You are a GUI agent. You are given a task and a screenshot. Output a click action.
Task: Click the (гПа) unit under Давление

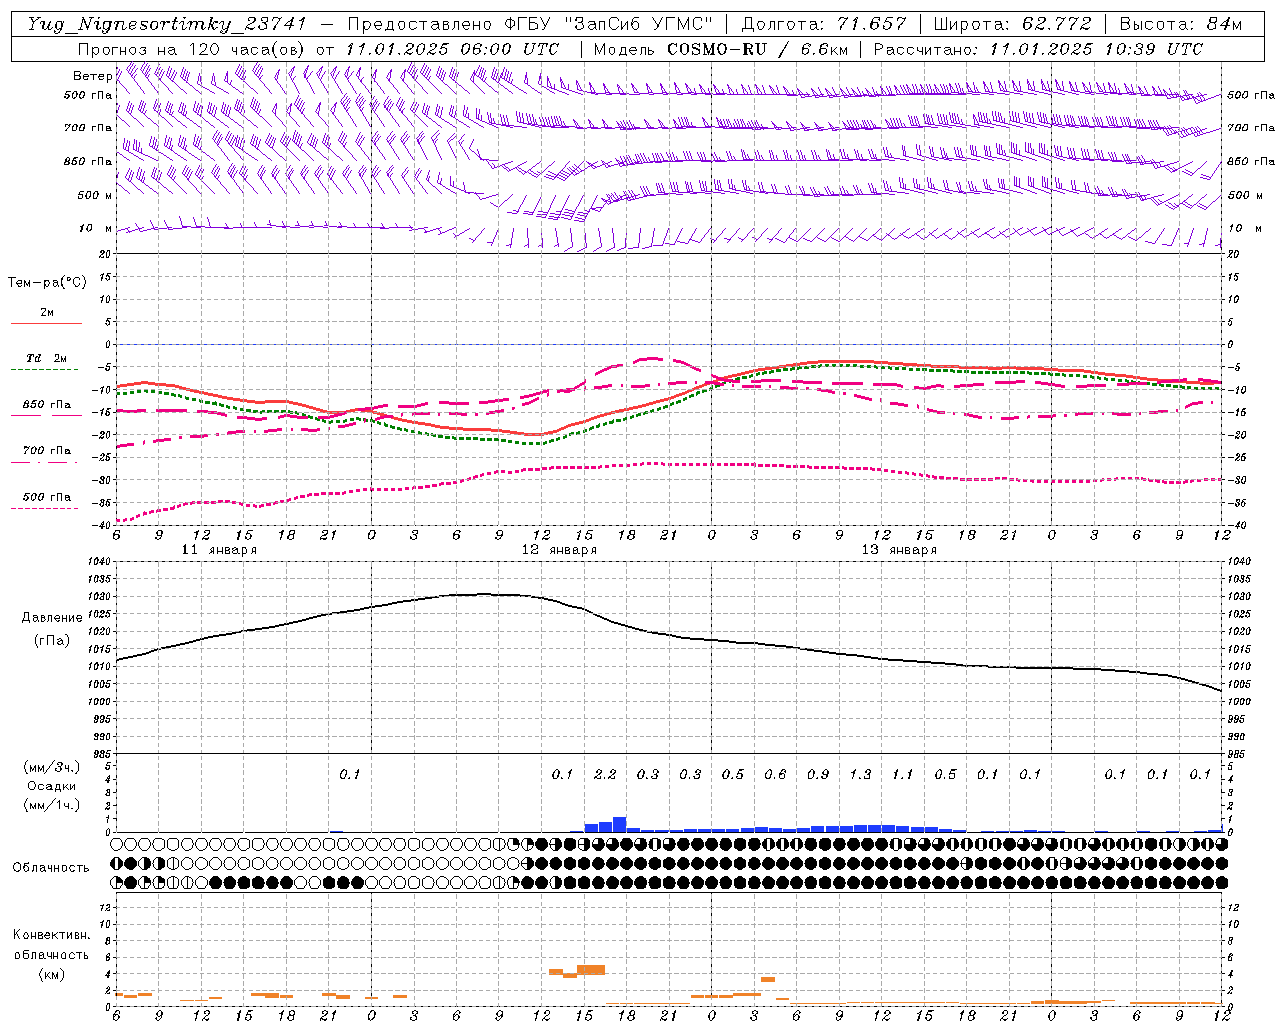point(52,640)
